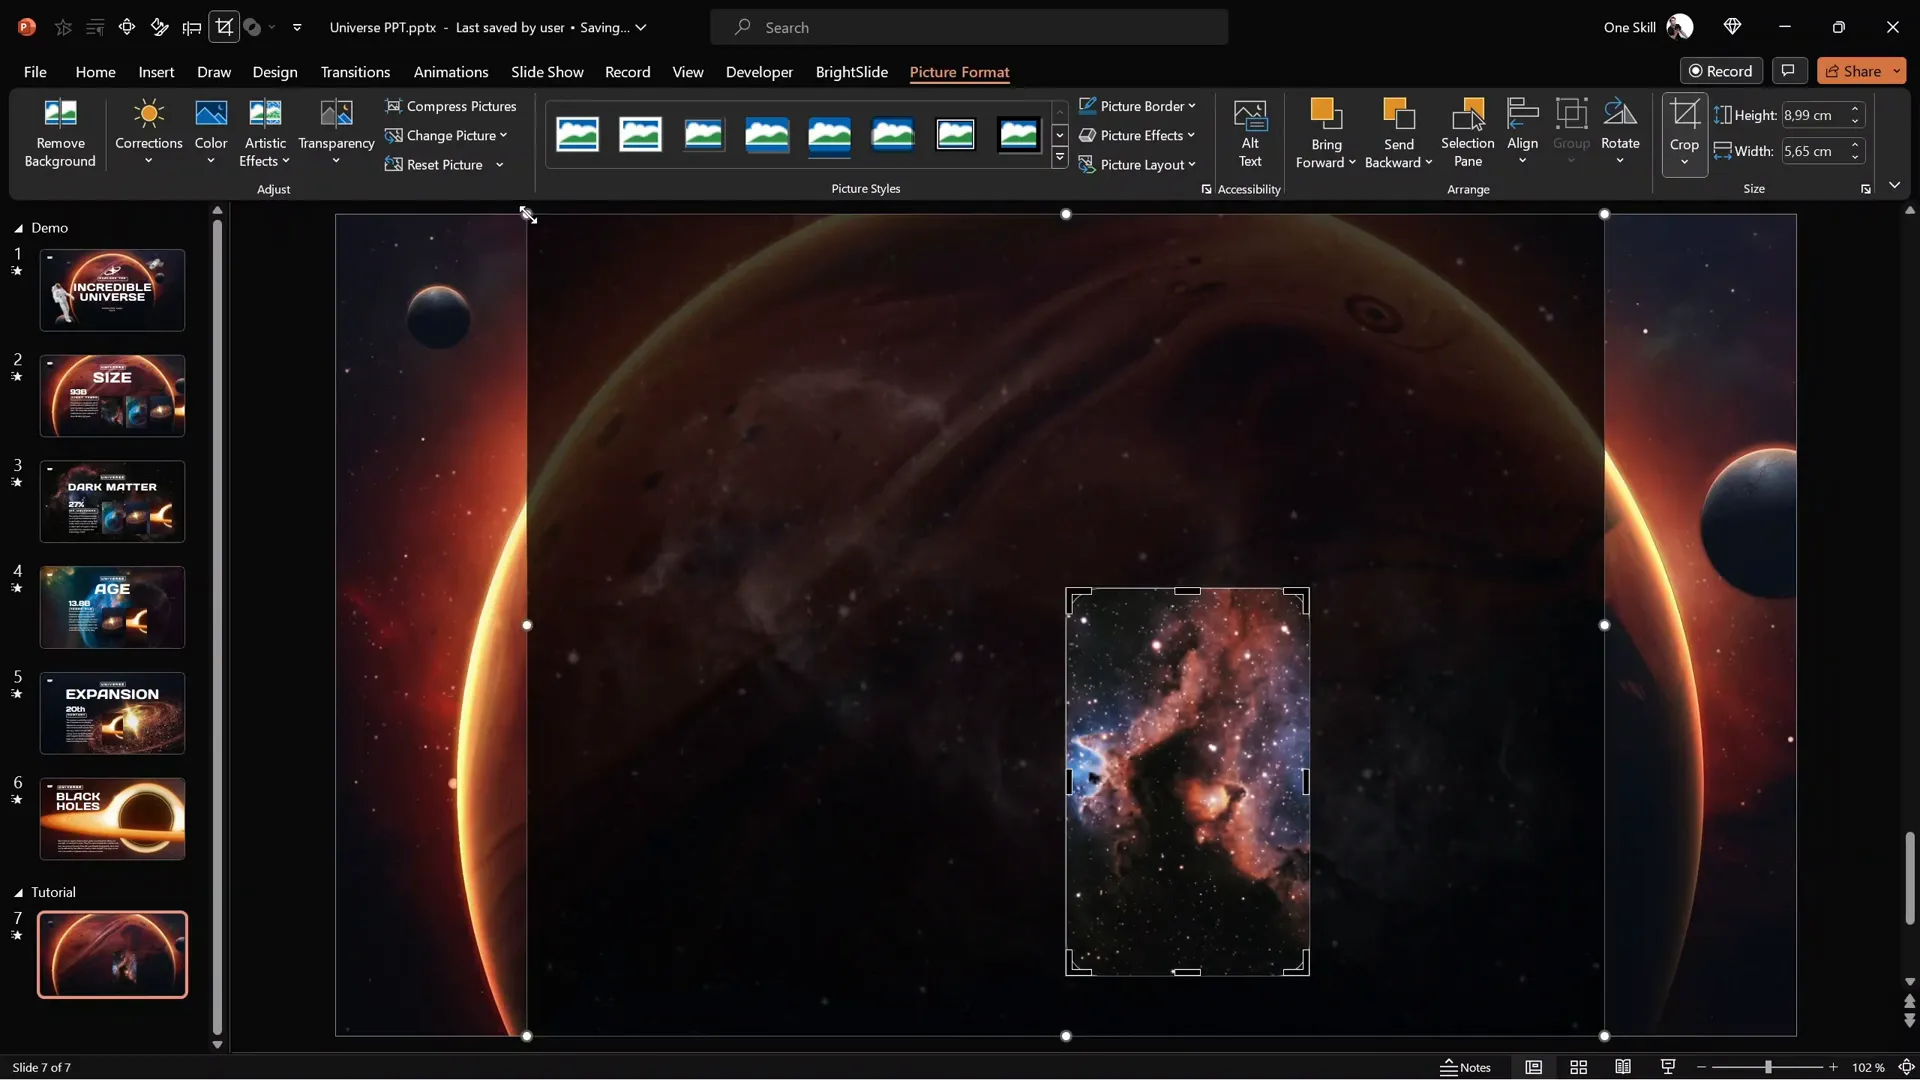Image resolution: width=1920 pixels, height=1080 pixels.
Task: Open the Selection Pane
Action: (1467, 132)
